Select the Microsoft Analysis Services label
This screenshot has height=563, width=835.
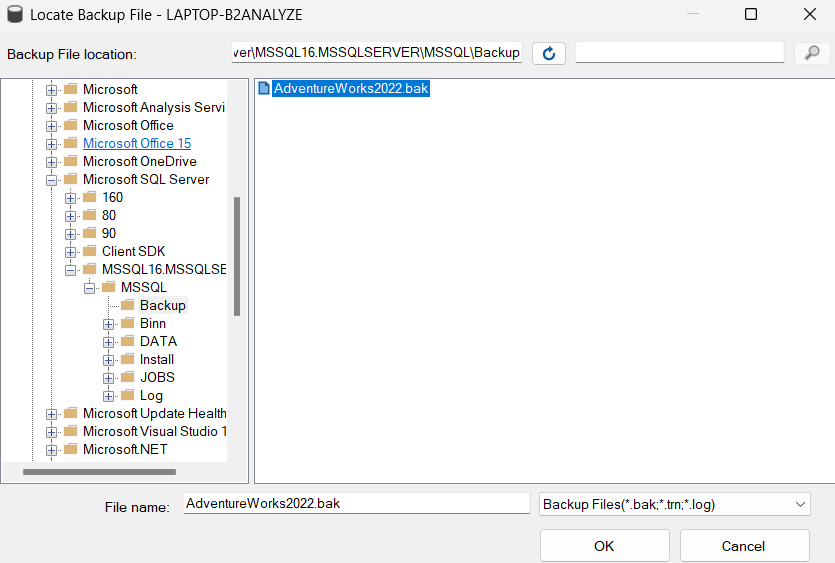(x=154, y=107)
